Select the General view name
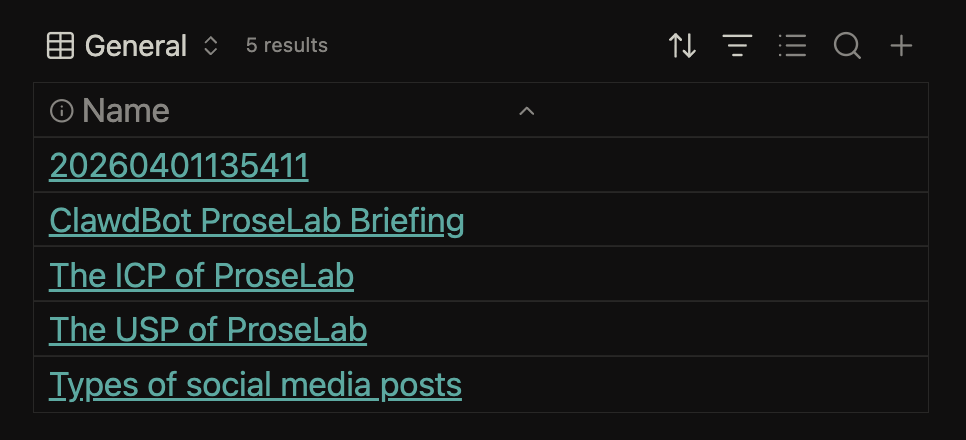The image size is (966, 440). tap(136, 46)
